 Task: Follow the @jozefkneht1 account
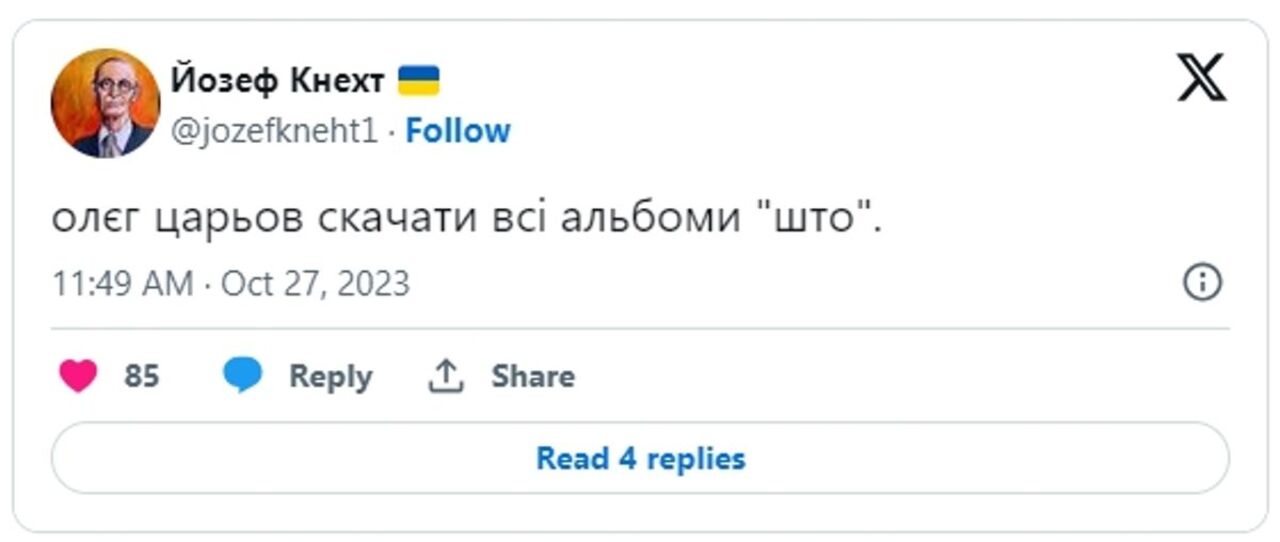click(458, 131)
